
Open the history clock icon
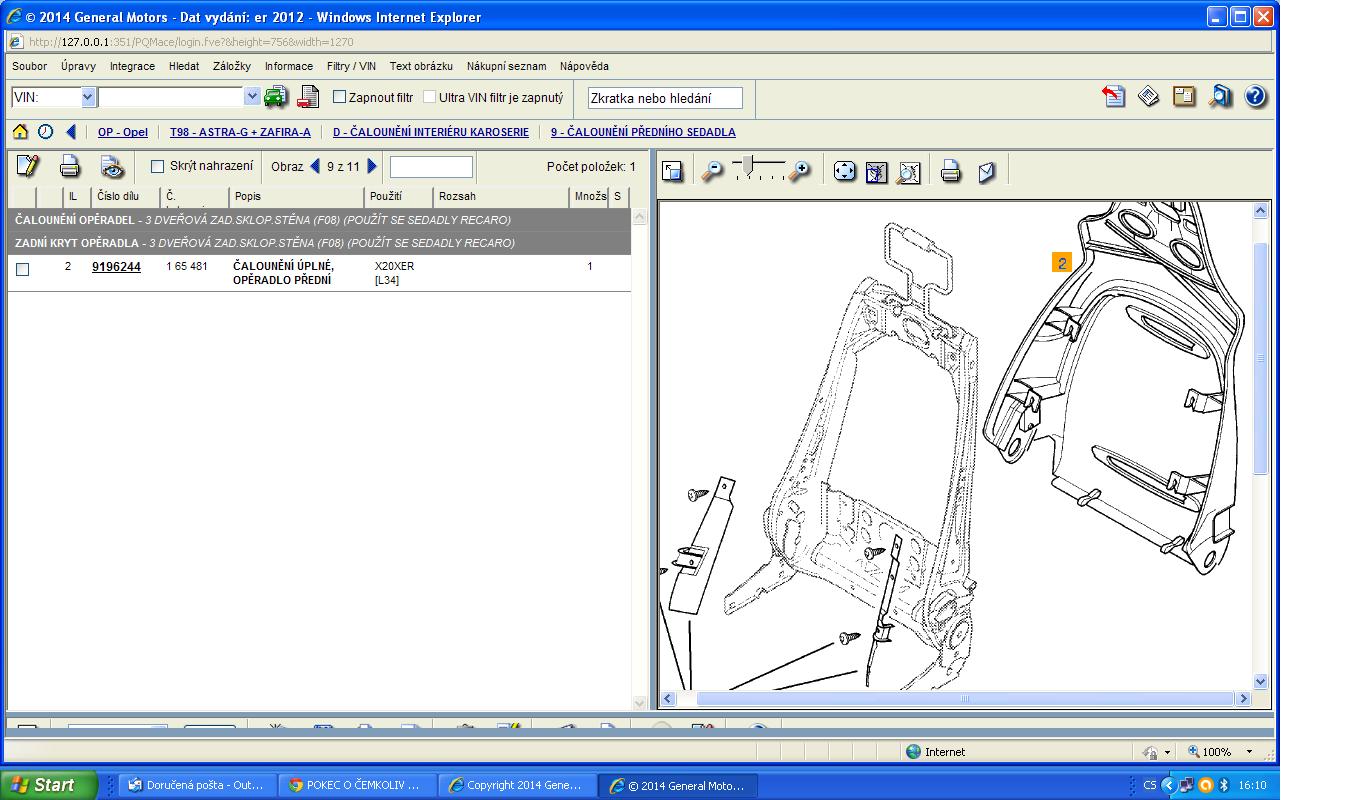[46, 132]
